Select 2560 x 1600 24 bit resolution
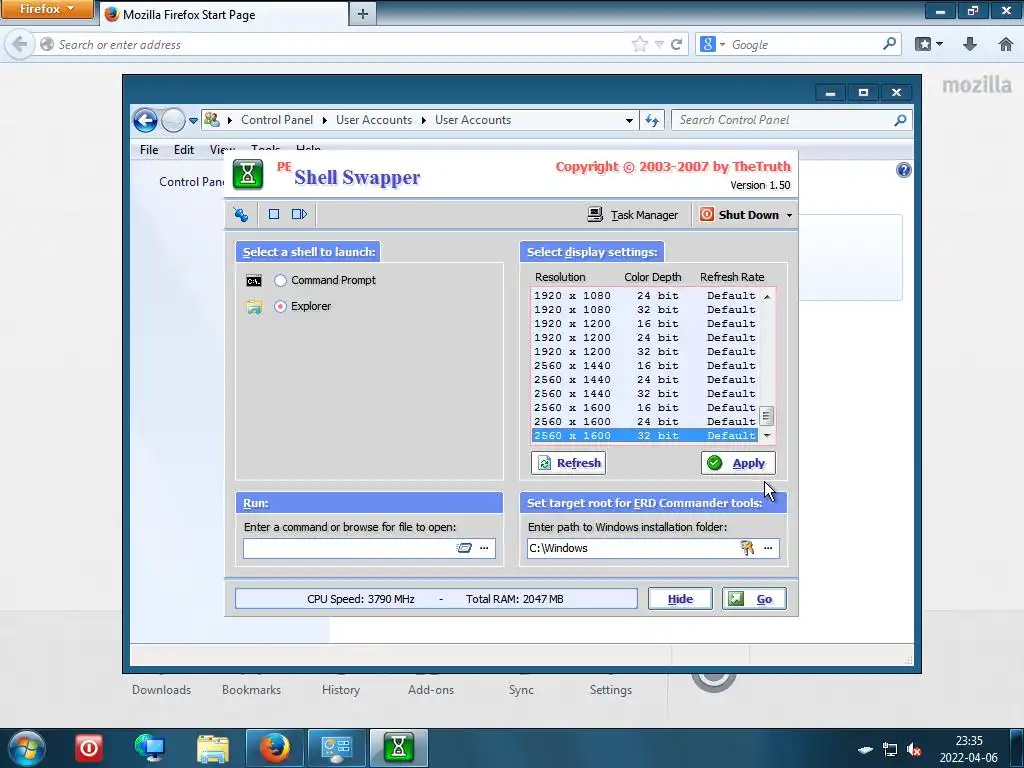 pos(645,422)
